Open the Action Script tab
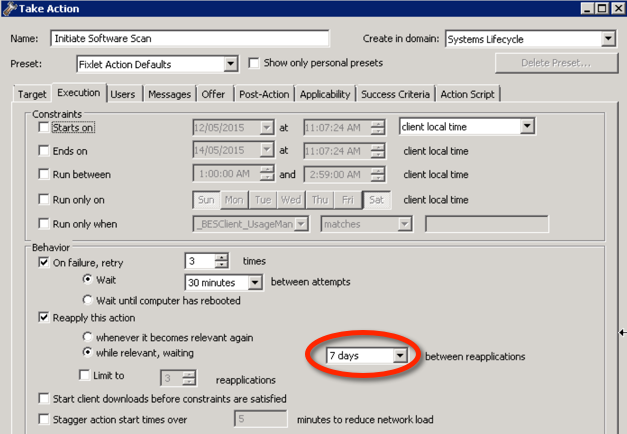 click(x=468, y=94)
